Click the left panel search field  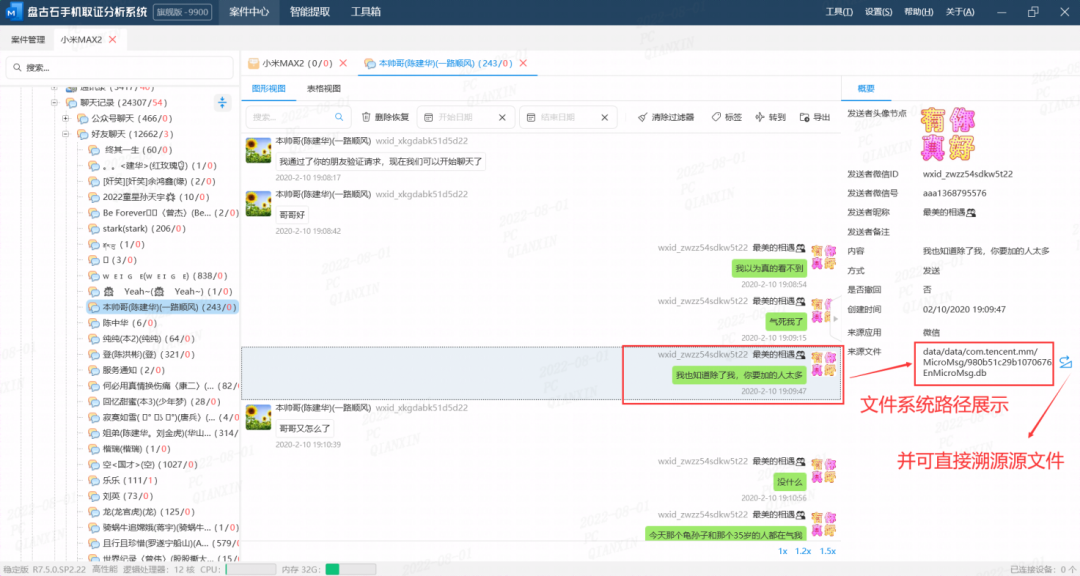pyautogui.click(x=120, y=68)
